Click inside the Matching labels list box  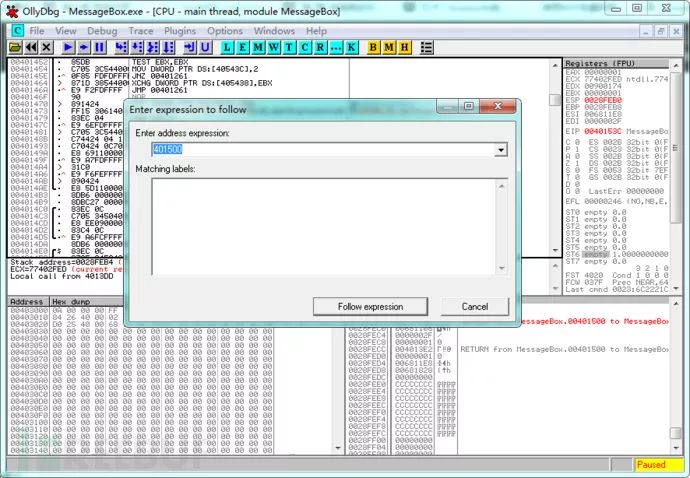323,227
